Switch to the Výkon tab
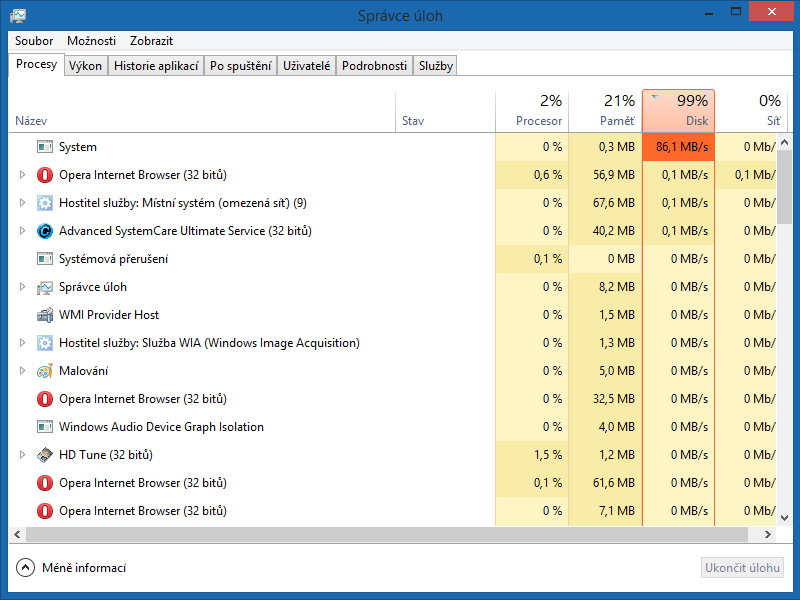 85,66
